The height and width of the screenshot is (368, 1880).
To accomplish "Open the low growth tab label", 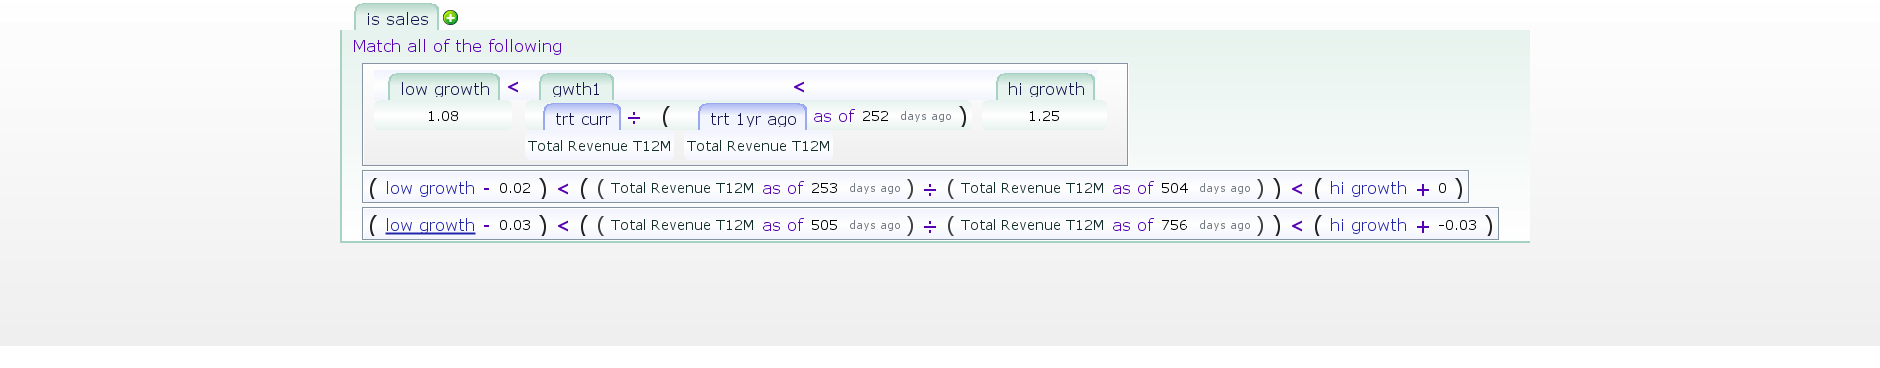I will point(444,89).
